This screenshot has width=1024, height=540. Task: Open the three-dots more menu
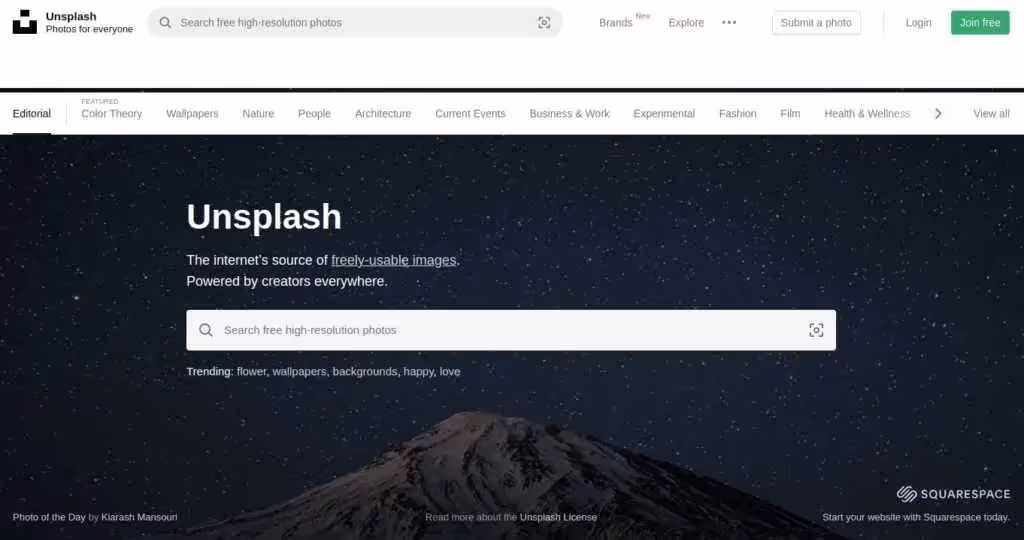pos(729,22)
